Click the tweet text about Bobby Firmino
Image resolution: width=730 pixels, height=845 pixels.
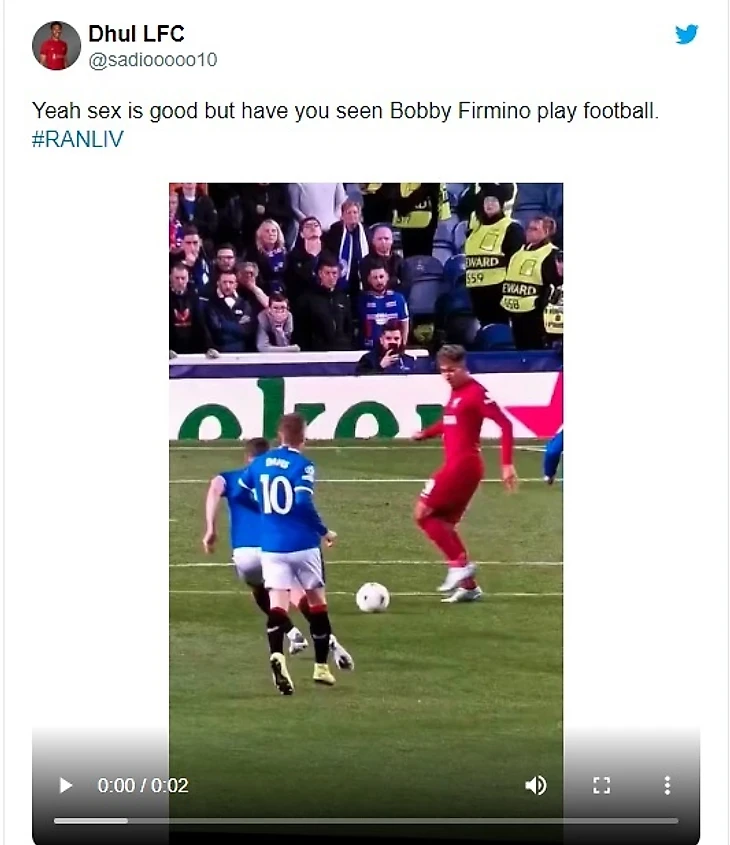[x=345, y=110]
